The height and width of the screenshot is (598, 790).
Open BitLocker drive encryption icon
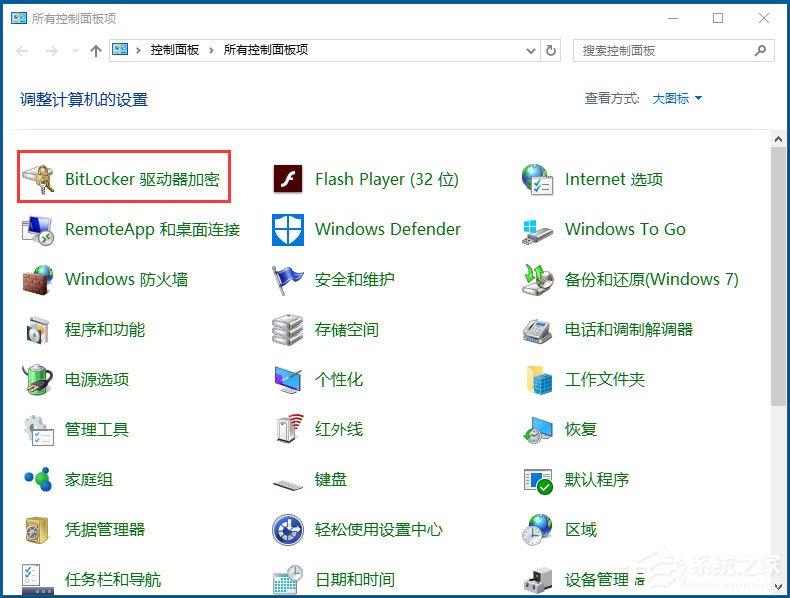coord(38,180)
